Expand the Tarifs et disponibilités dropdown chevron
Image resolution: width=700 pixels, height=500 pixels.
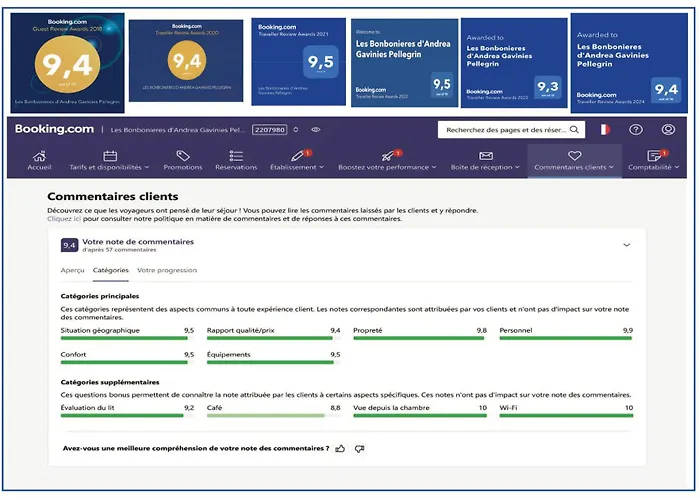(x=147, y=167)
